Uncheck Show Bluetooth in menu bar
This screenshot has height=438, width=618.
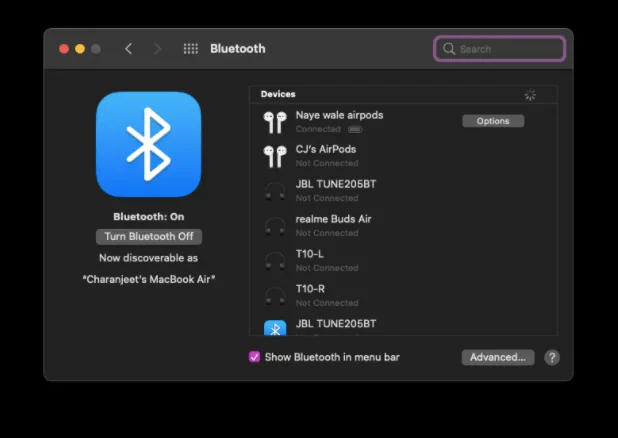(254, 357)
